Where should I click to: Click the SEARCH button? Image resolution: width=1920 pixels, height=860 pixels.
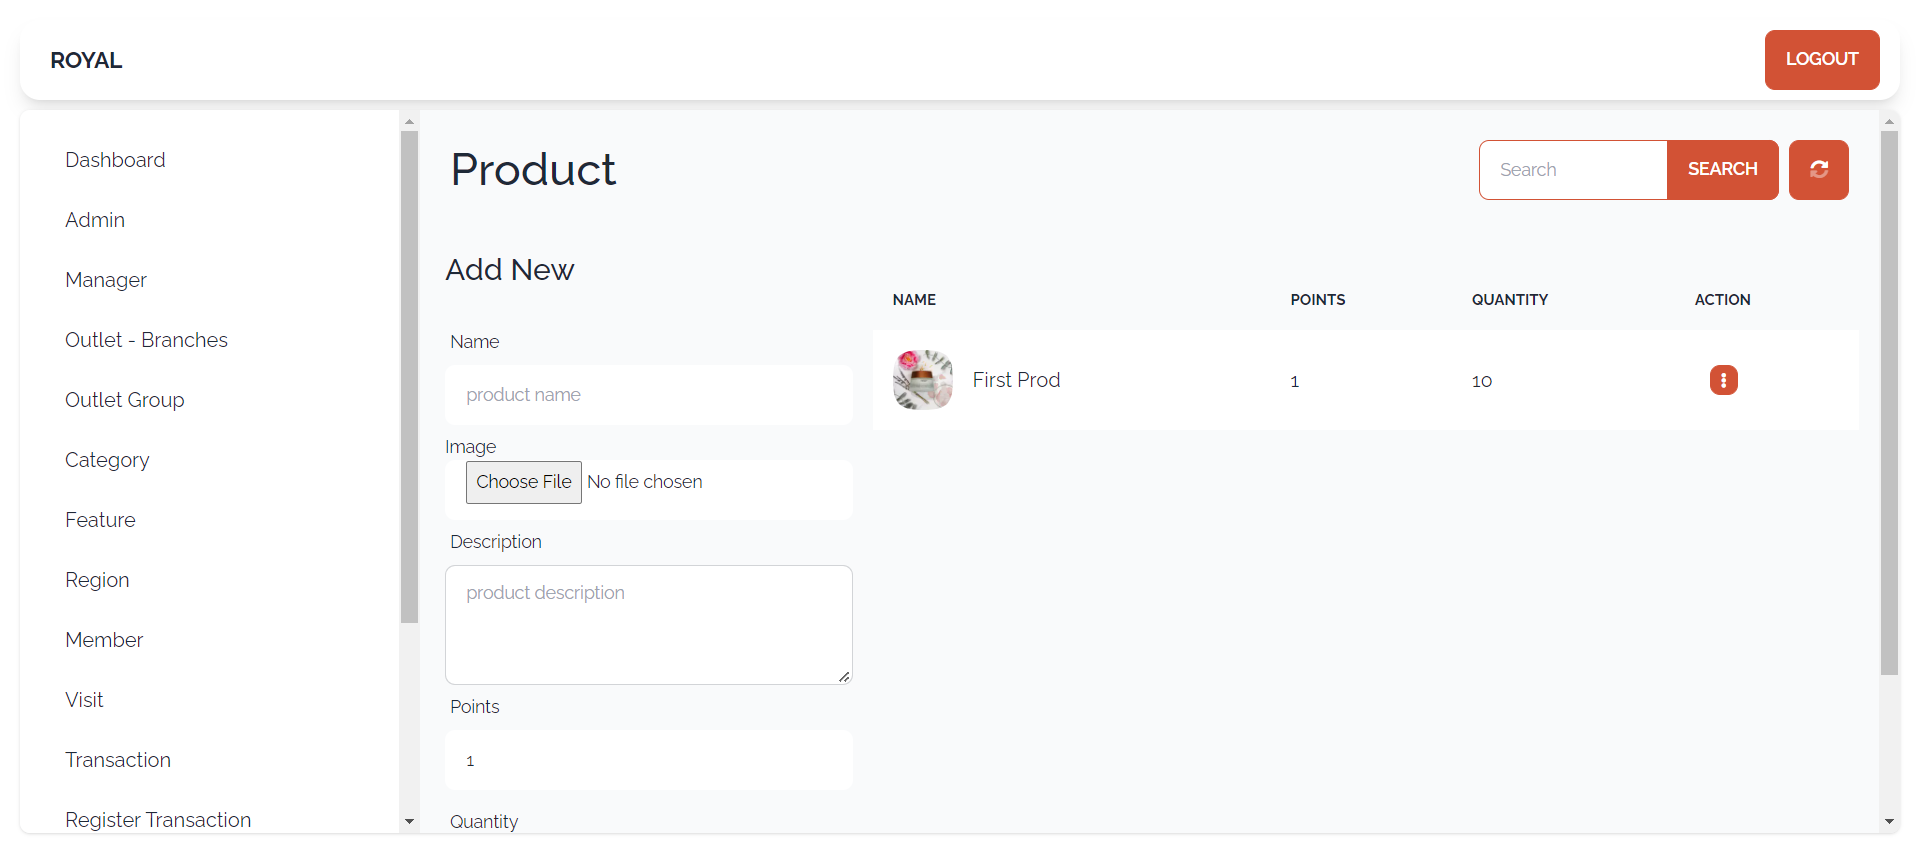[x=1722, y=170]
